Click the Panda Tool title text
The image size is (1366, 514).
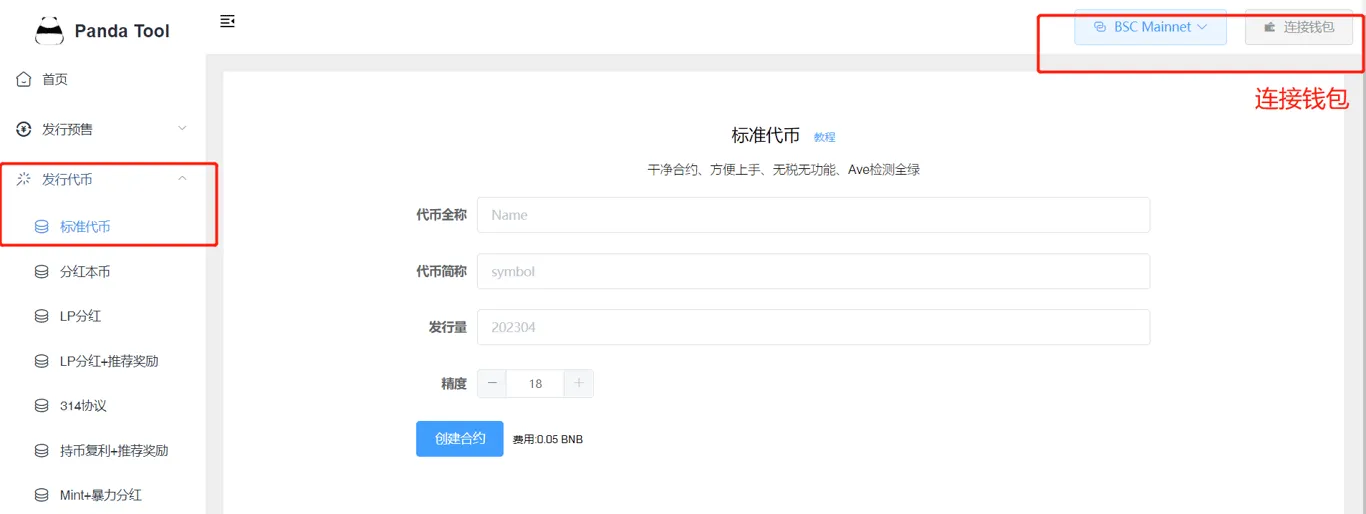pyautogui.click(x=122, y=31)
